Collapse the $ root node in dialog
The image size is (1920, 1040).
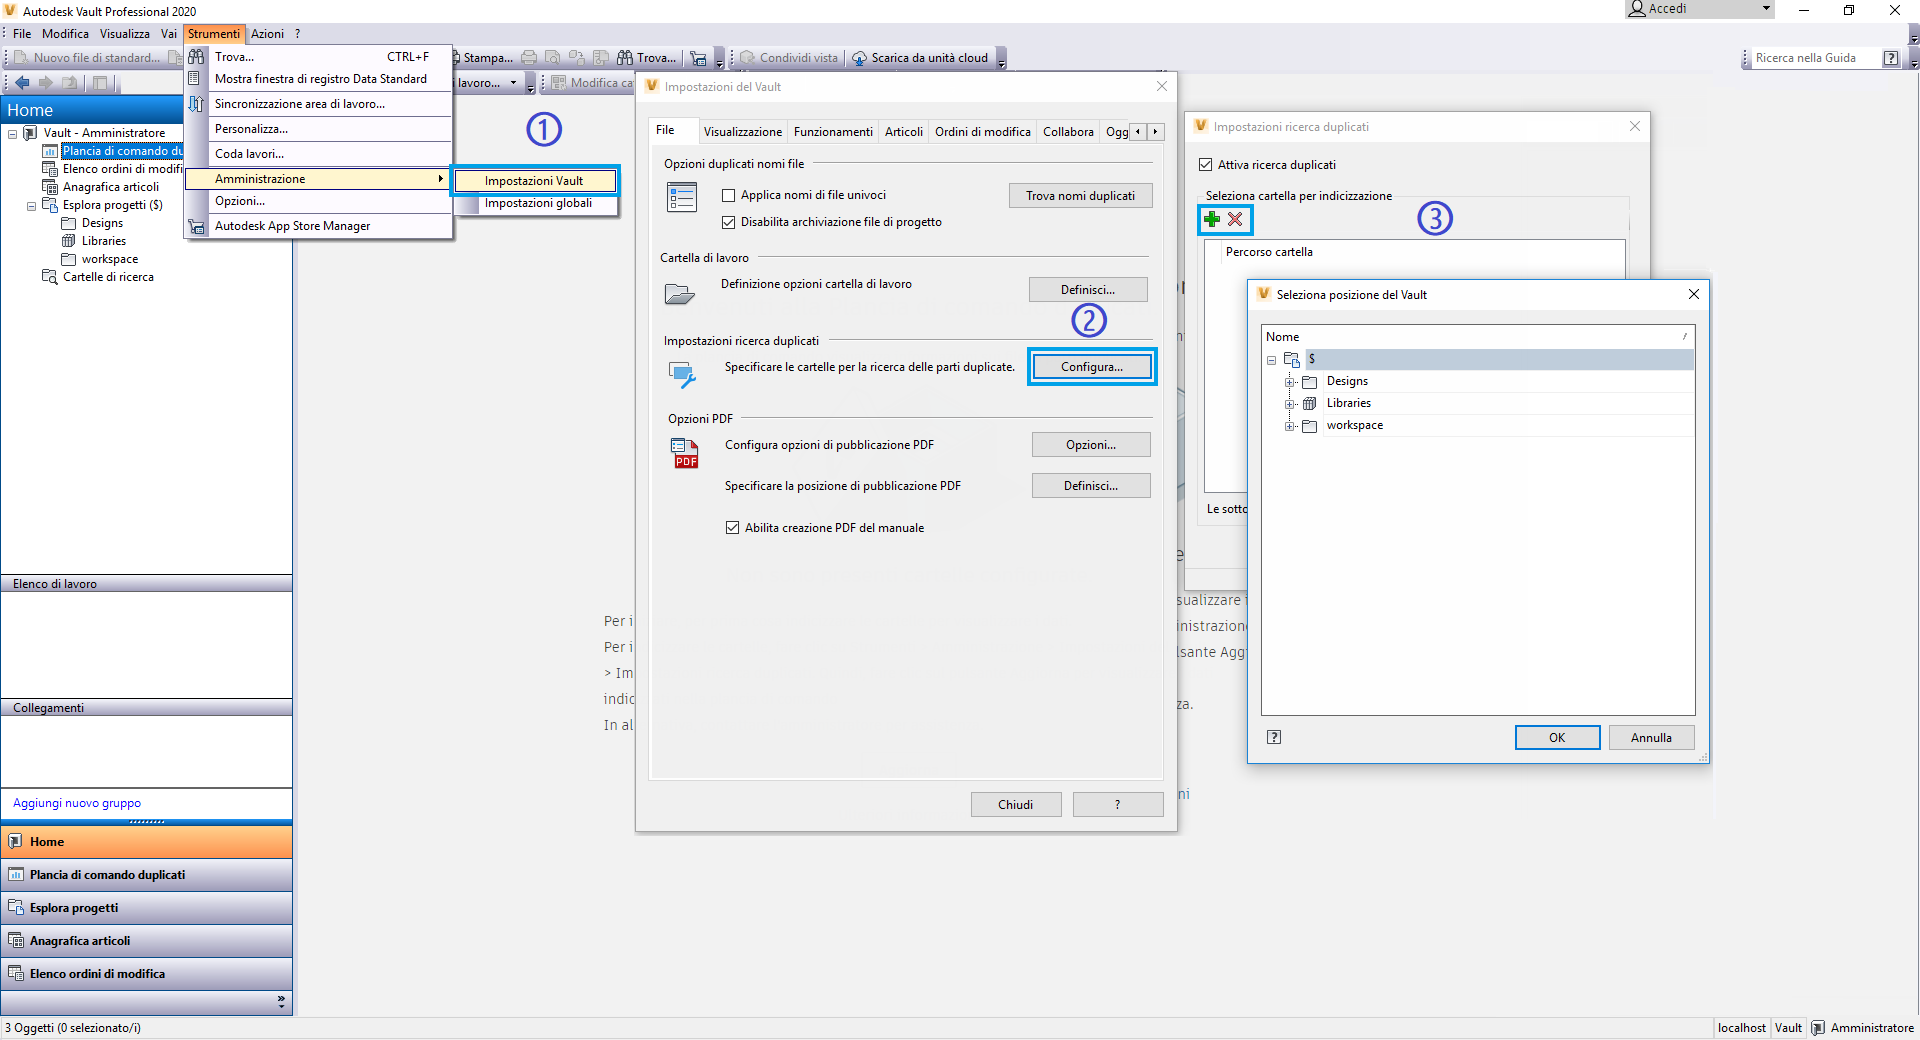1272,360
